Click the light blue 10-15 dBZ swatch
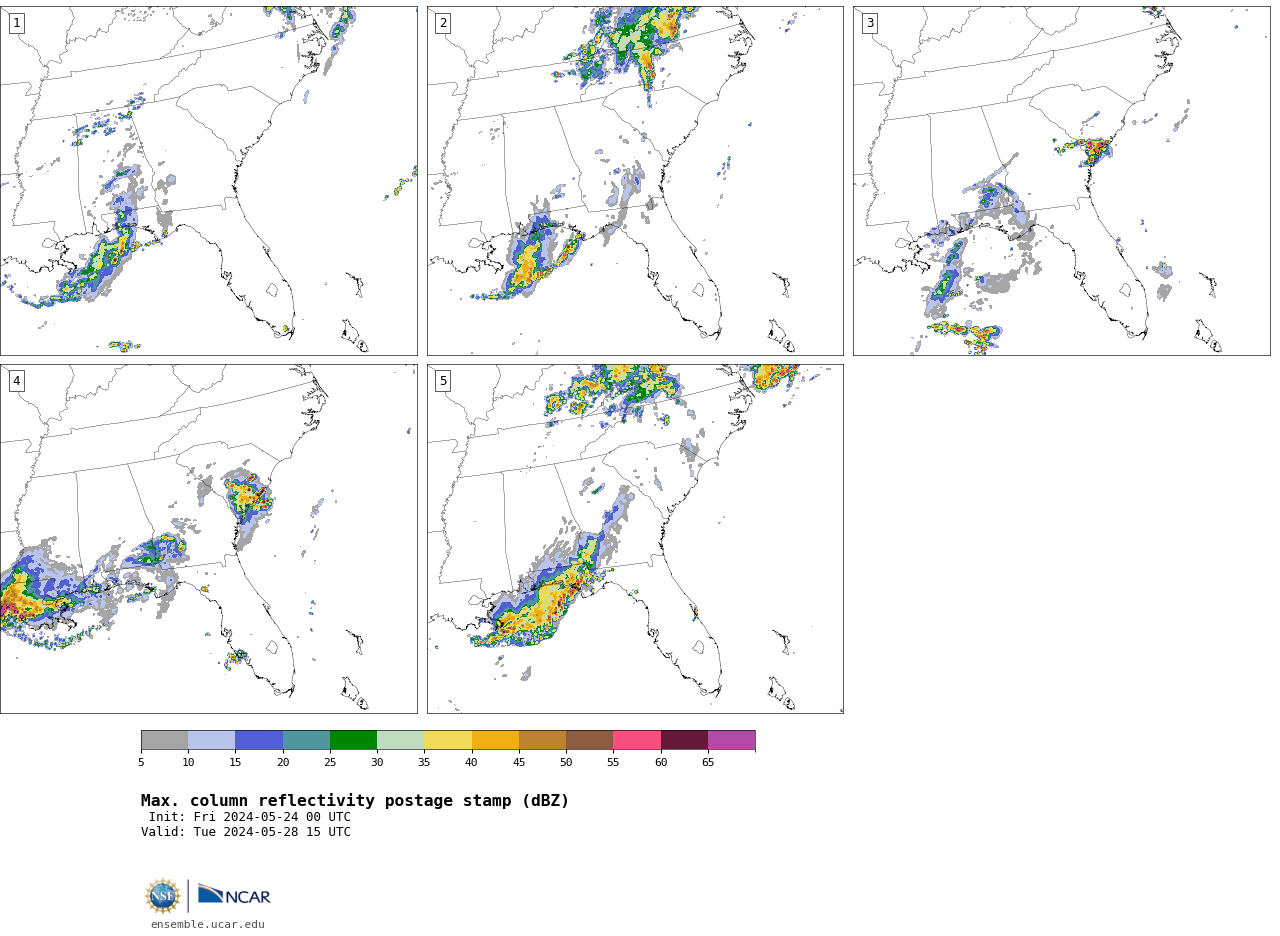The image size is (1280, 936). coord(212,740)
